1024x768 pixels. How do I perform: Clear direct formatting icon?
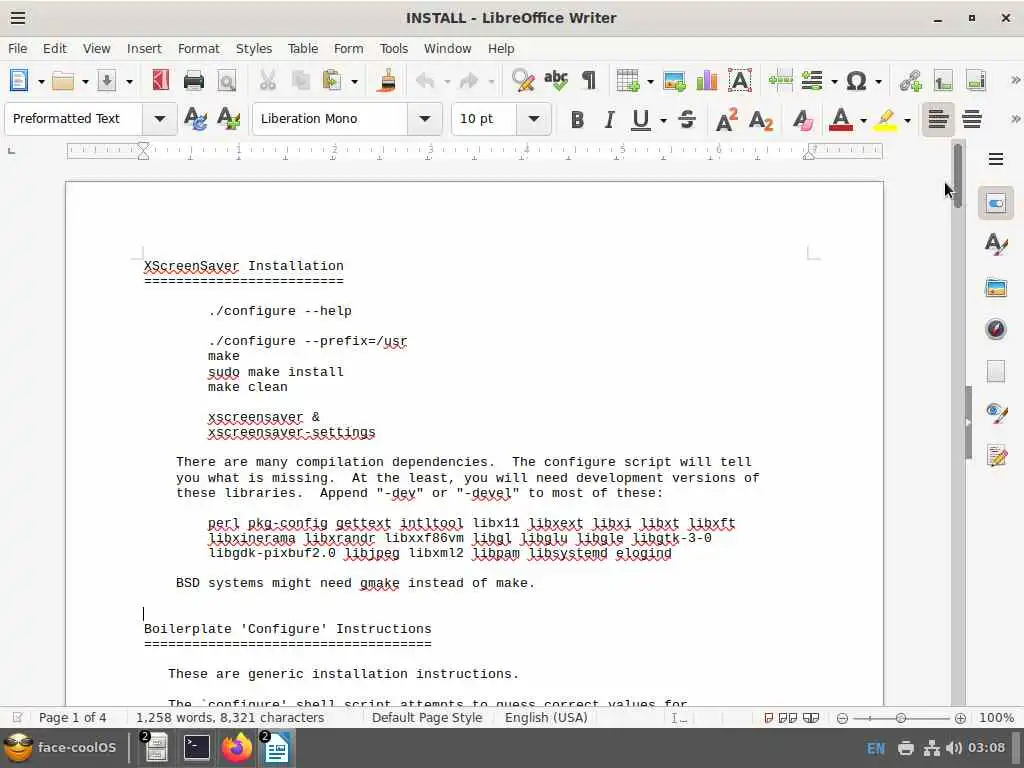pos(802,120)
